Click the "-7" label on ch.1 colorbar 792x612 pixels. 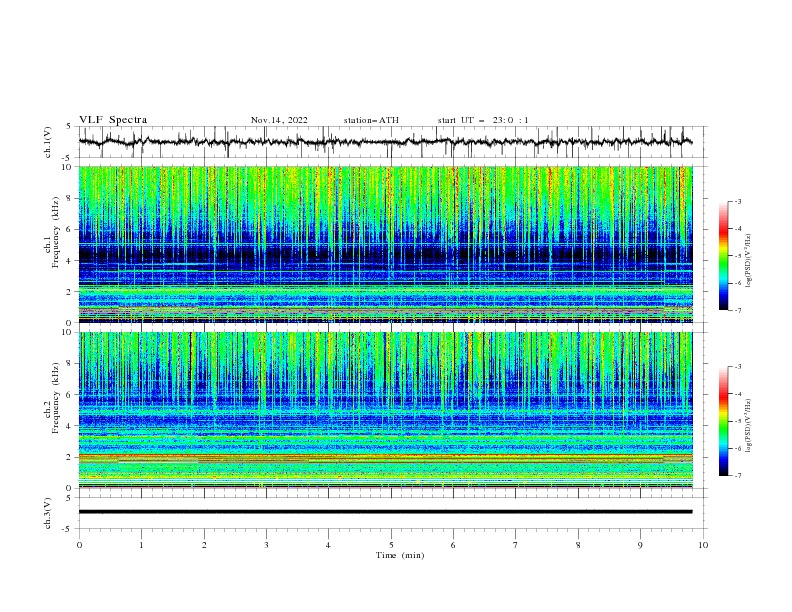[x=737, y=310]
